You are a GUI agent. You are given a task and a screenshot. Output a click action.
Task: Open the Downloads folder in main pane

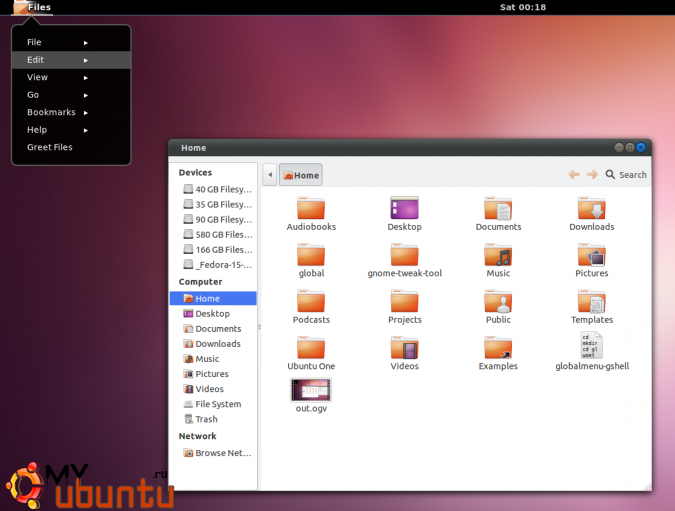click(x=591, y=208)
